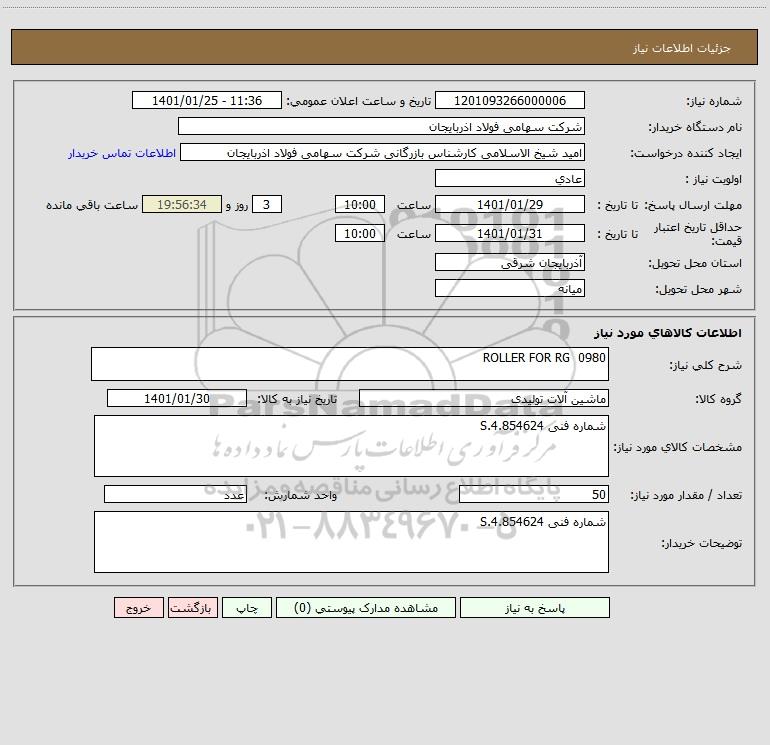Click the label حداقل تاریخ اعتبار قیمت
The height and width of the screenshot is (745, 770).
698,234
